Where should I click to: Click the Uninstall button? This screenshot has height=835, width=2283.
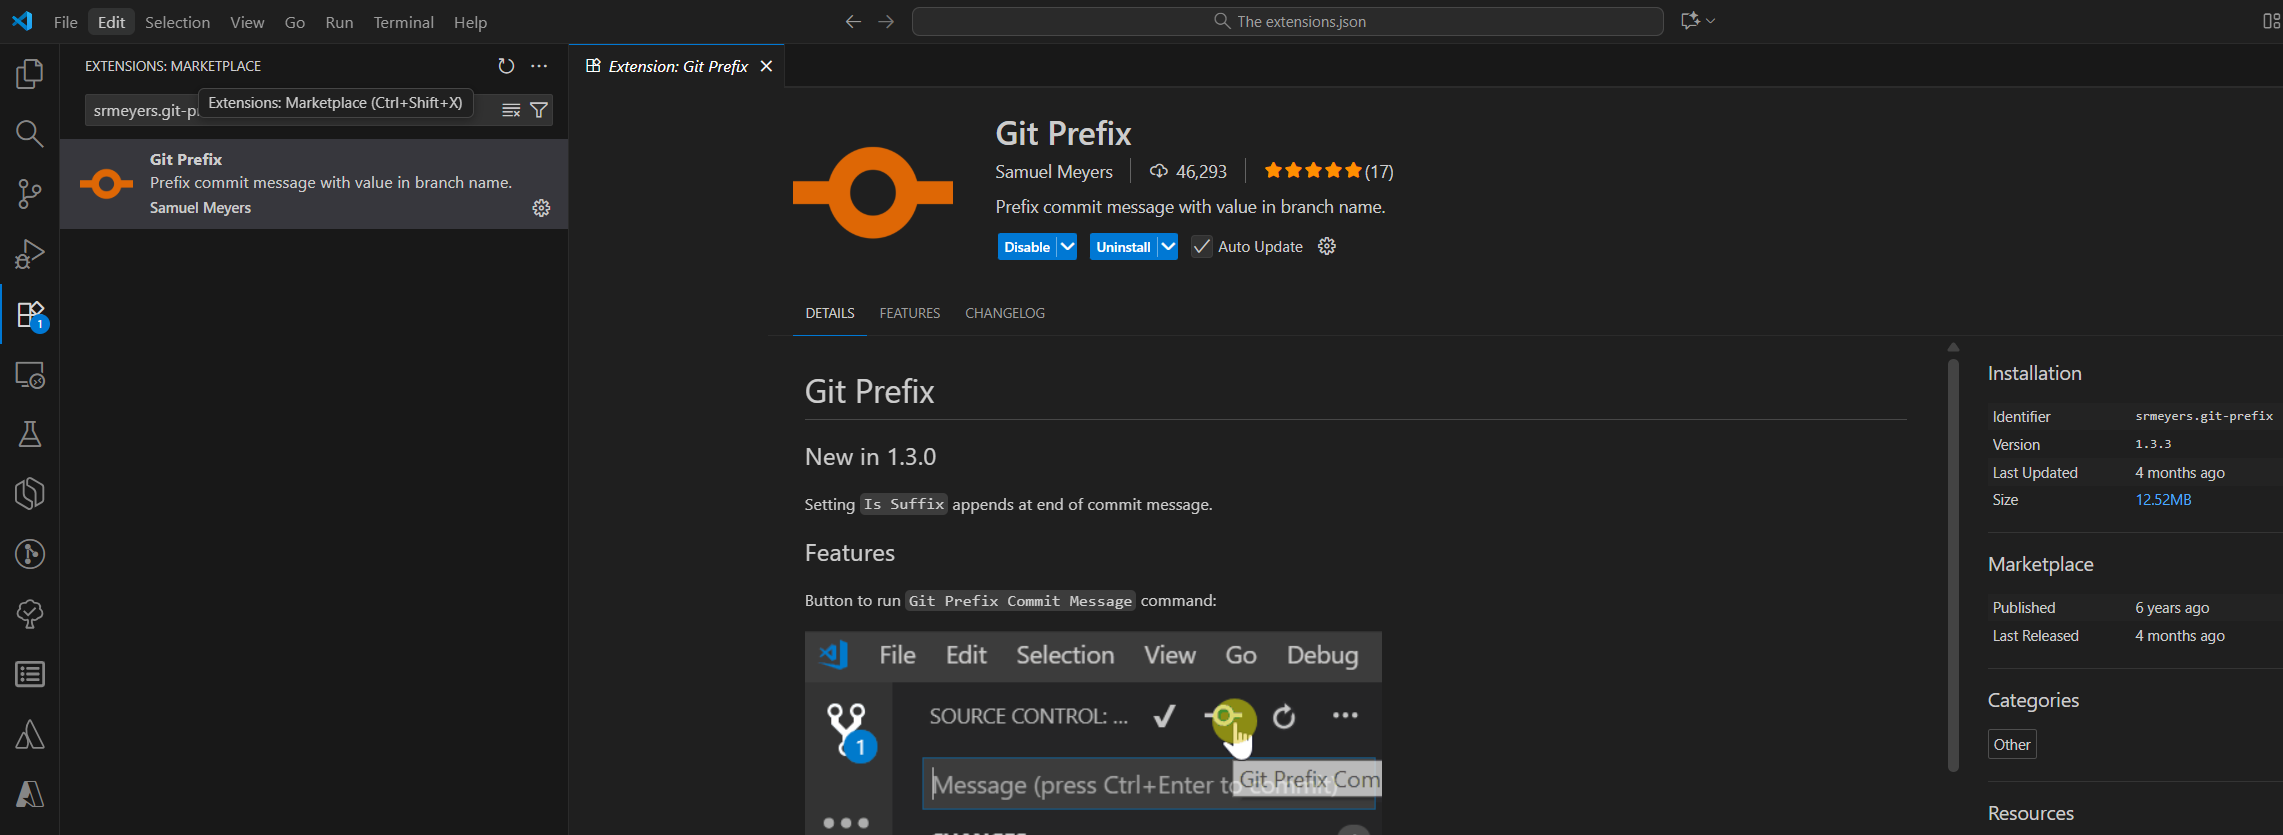point(1123,247)
